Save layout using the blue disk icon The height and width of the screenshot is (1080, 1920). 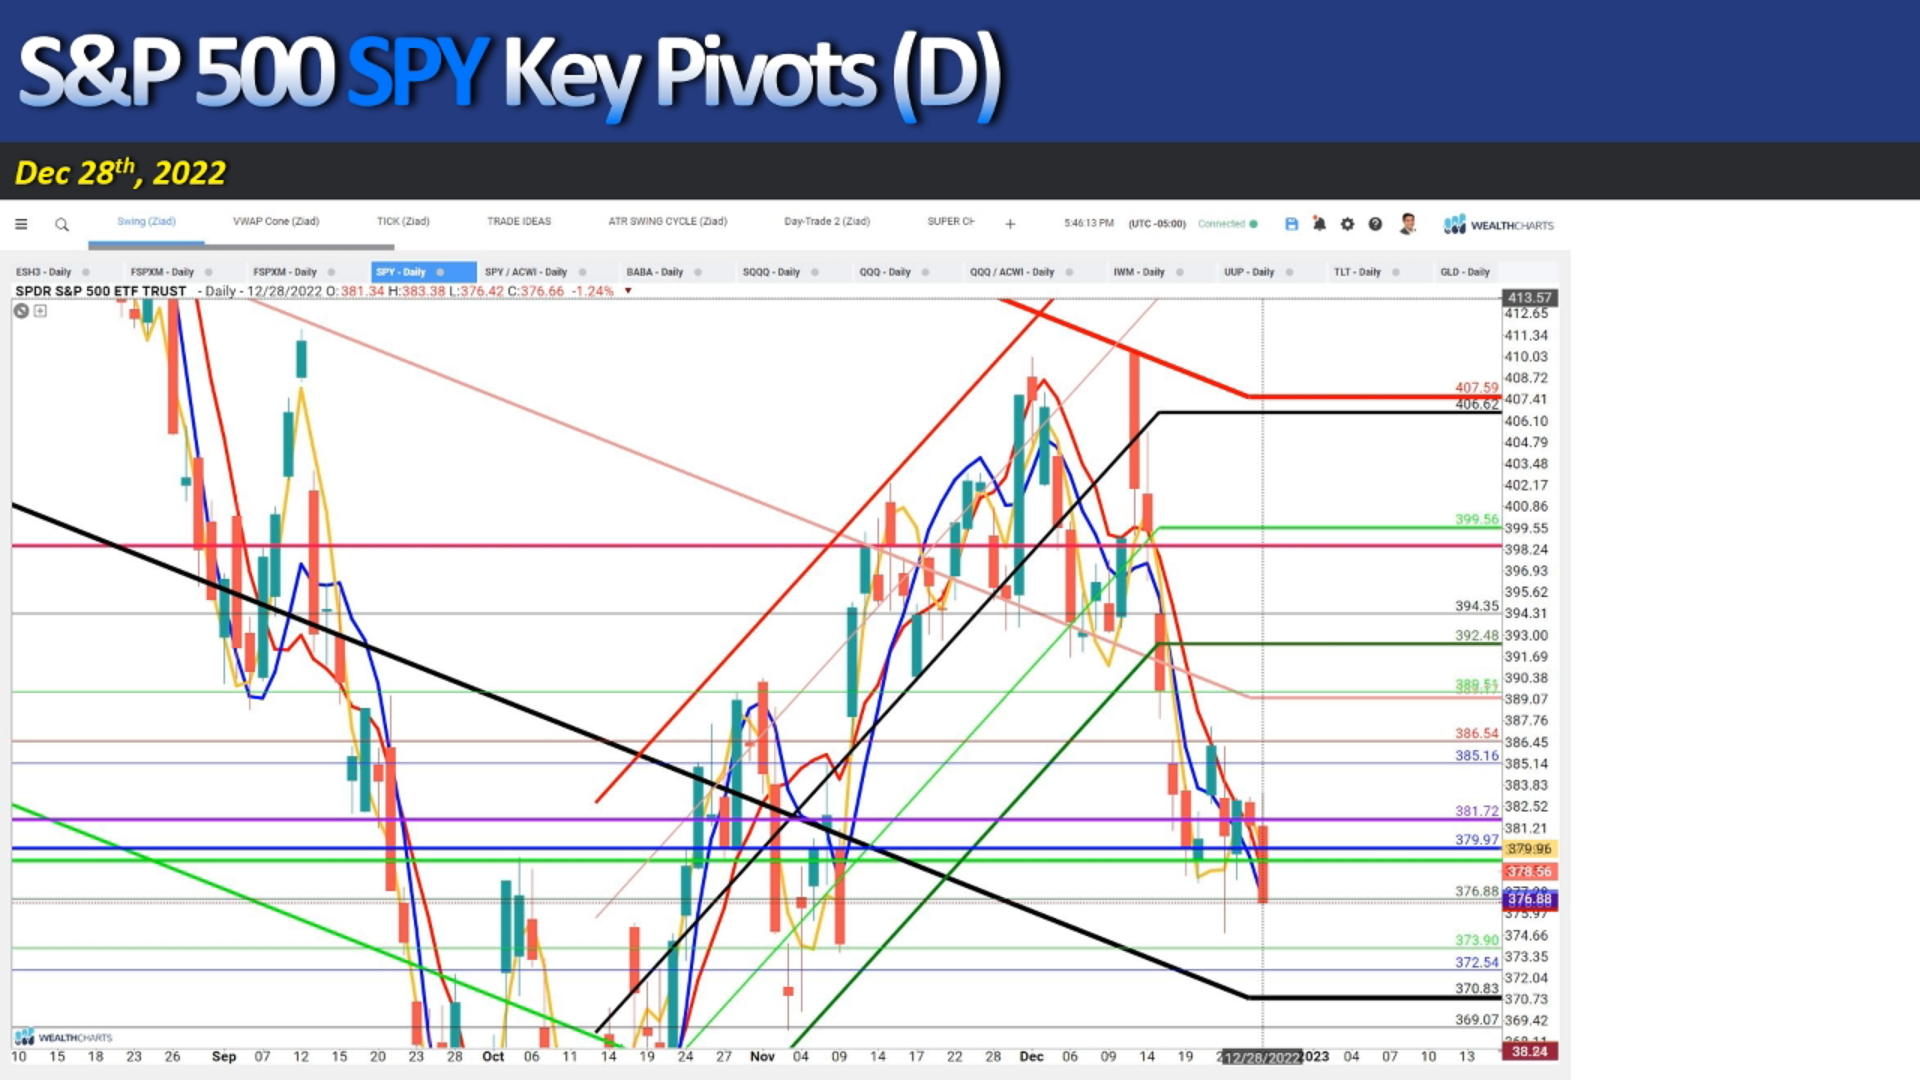point(1291,224)
